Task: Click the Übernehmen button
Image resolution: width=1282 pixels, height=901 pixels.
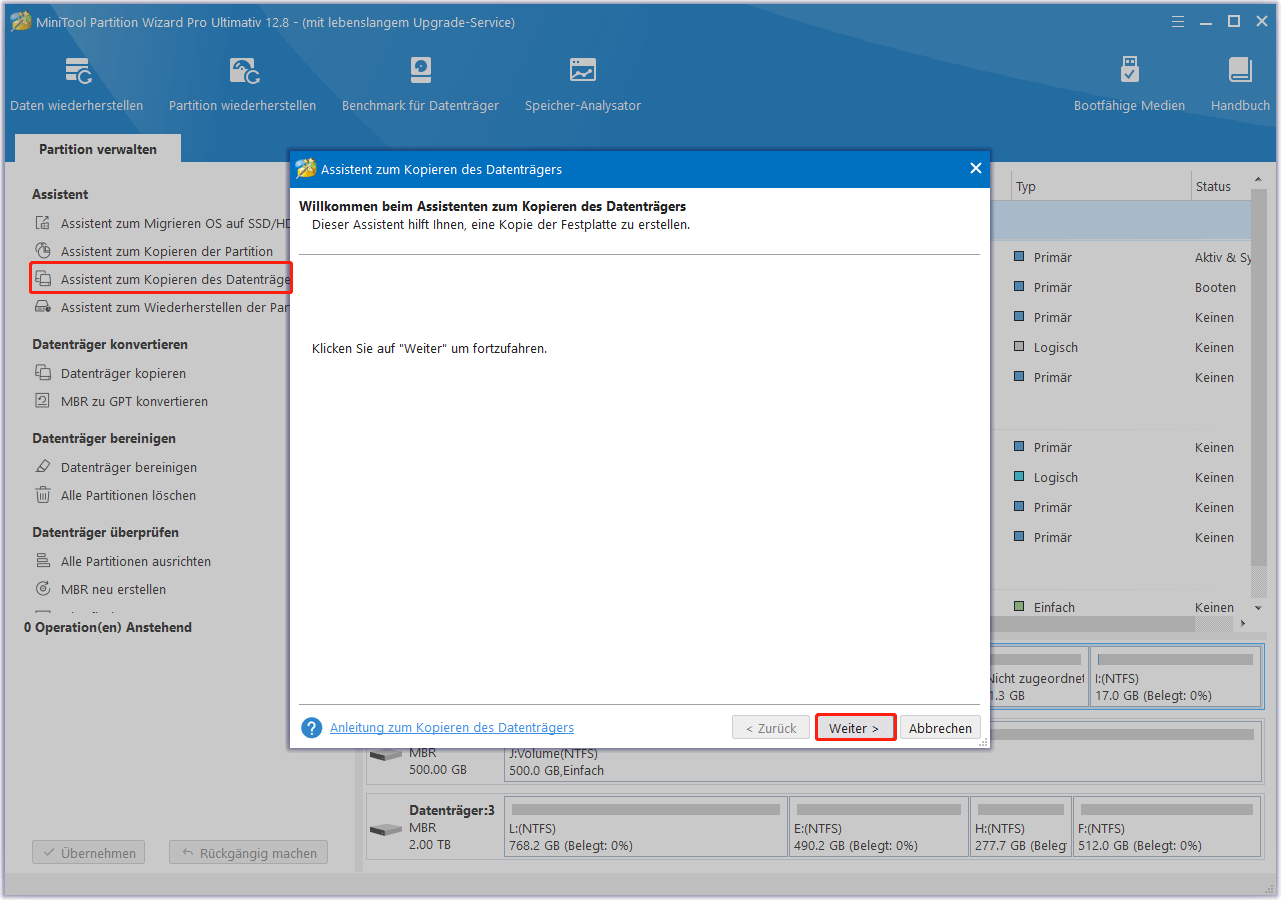Action: tap(89, 853)
